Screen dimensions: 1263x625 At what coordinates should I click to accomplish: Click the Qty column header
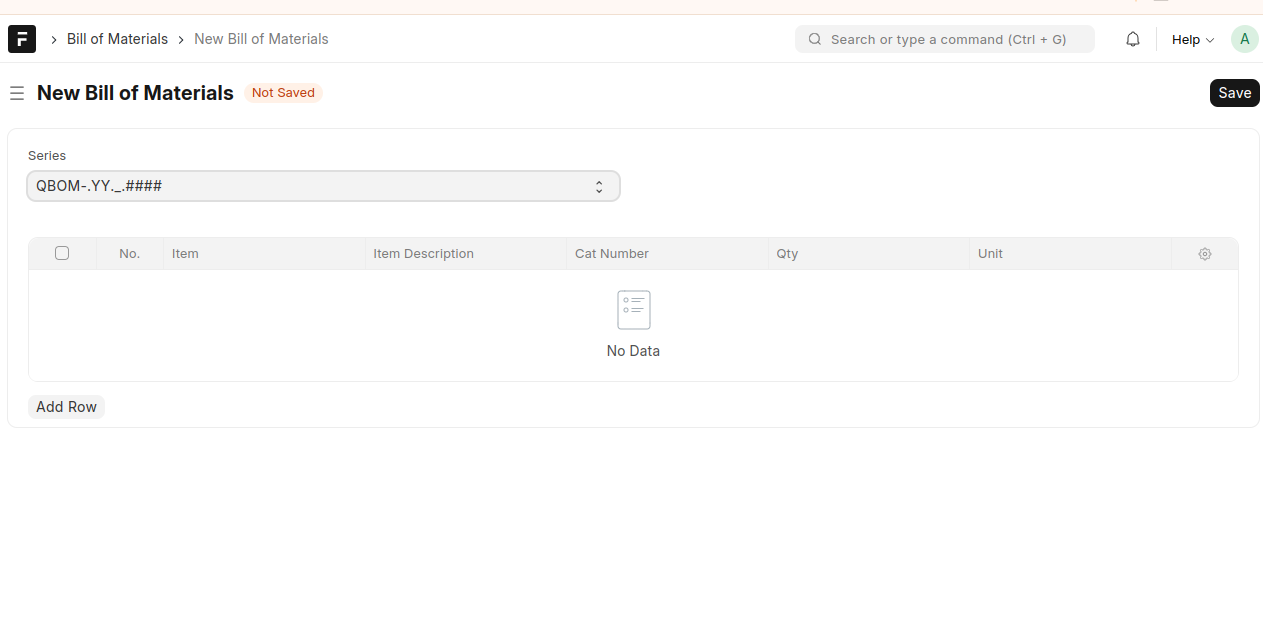pos(787,254)
